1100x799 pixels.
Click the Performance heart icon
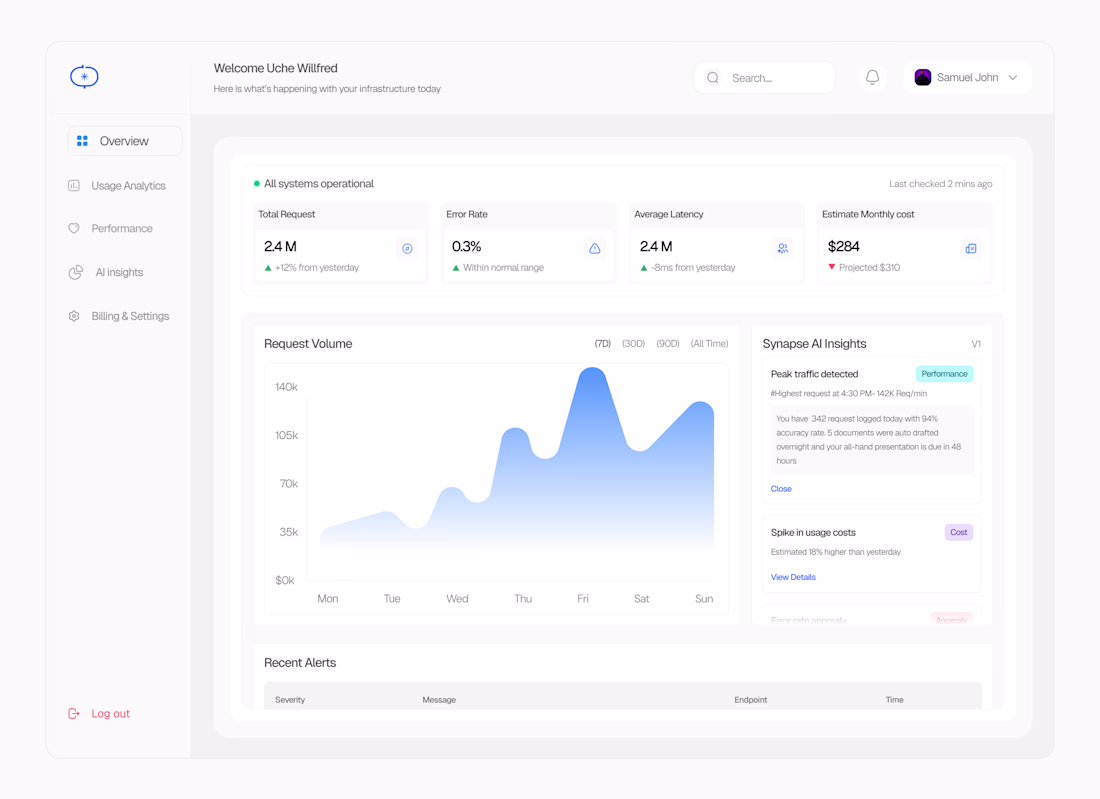point(74,229)
